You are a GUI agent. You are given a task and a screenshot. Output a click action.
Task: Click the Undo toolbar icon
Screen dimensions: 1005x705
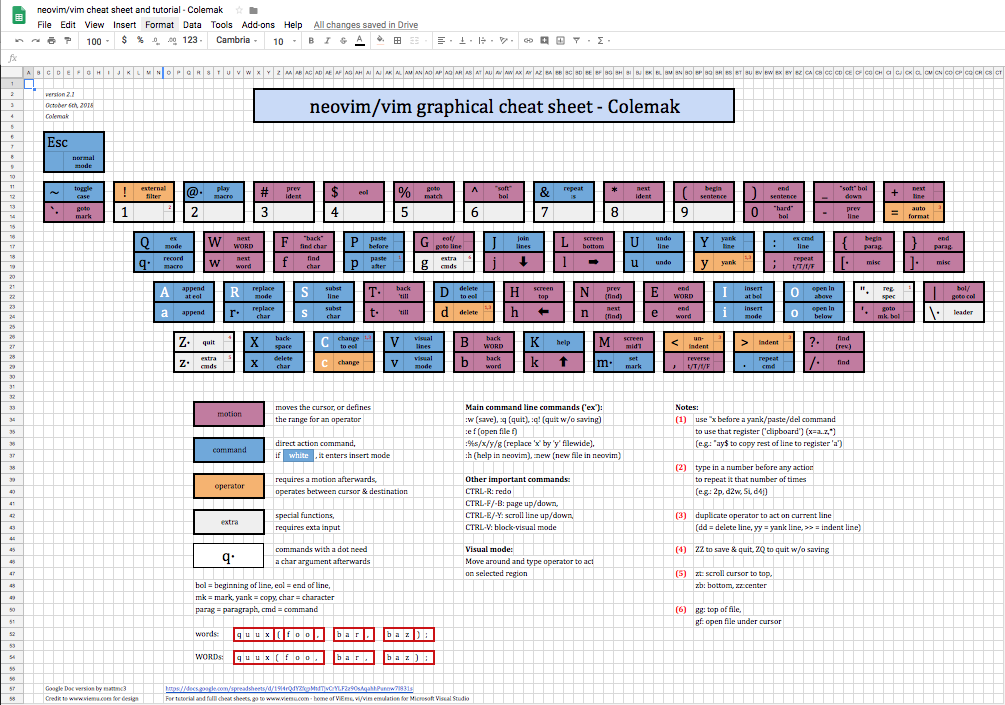19,41
